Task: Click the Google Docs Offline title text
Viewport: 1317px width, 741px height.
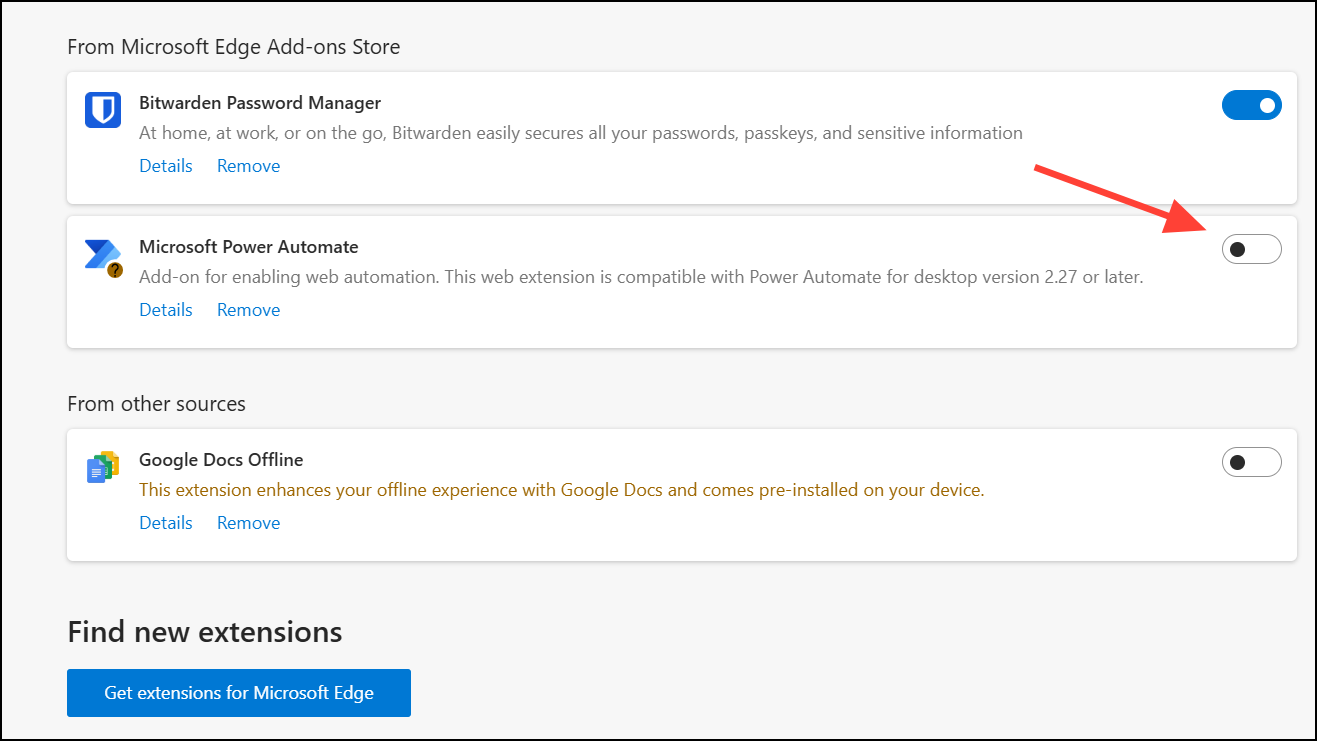Action: 221,460
